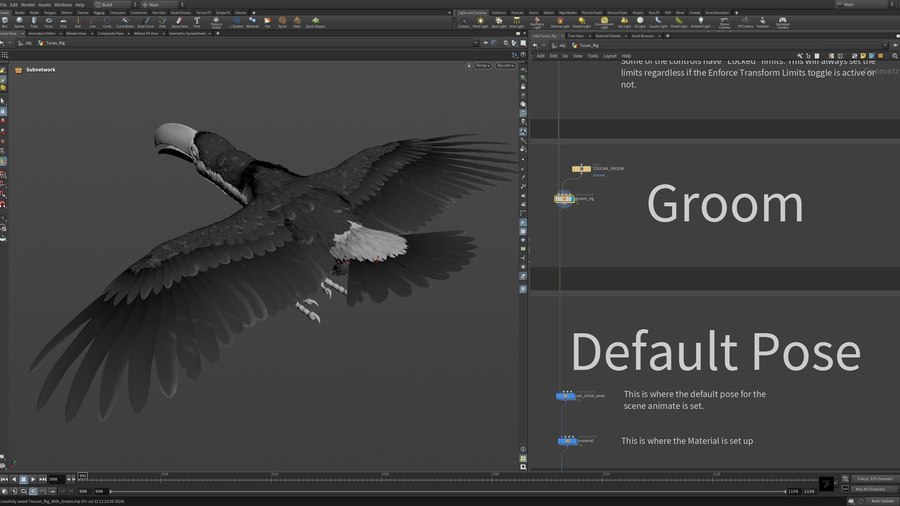Select the material node
Viewport: 900px width, 506px height.
click(567, 441)
